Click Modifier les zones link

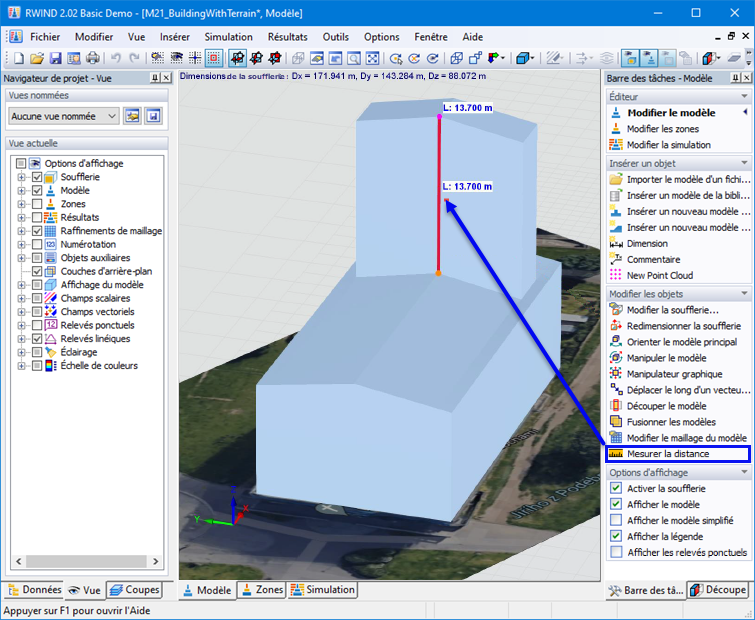click(663, 129)
